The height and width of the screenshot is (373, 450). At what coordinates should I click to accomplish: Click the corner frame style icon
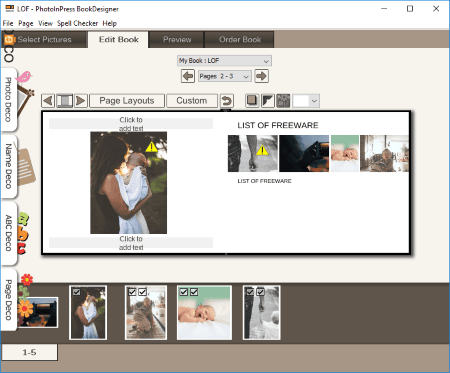(x=268, y=101)
